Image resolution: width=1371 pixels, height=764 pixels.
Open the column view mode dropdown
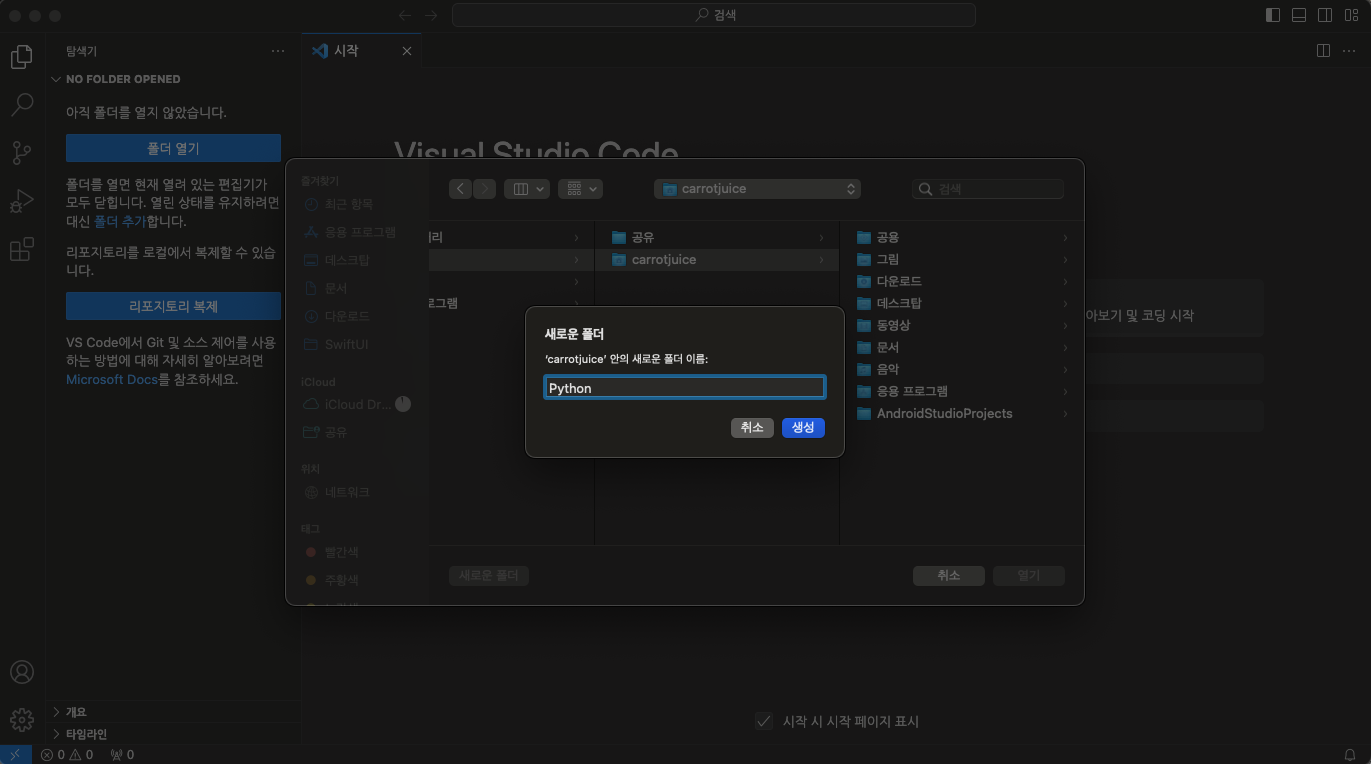click(x=527, y=188)
